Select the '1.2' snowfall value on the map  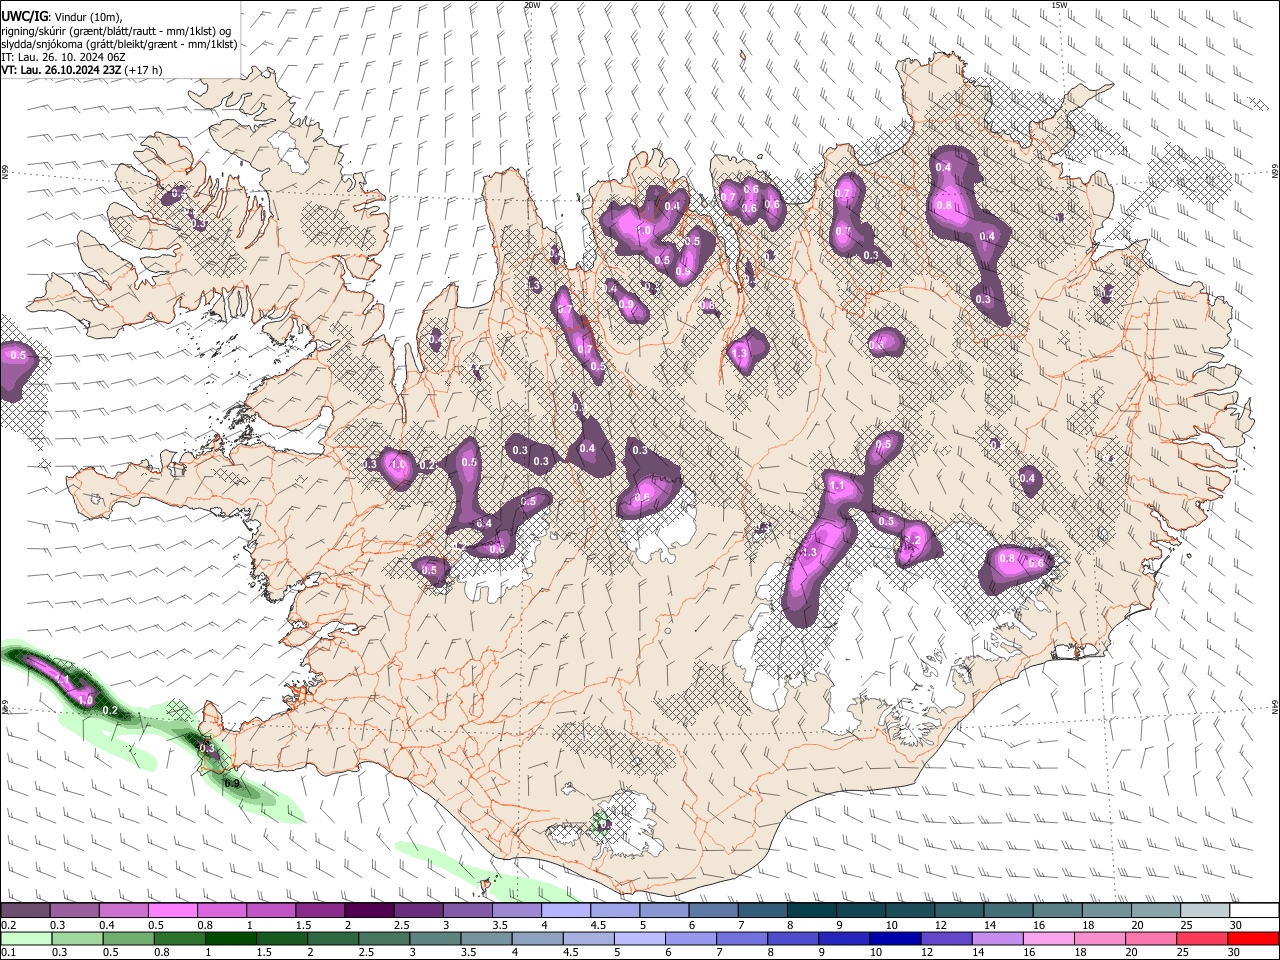click(x=911, y=540)
